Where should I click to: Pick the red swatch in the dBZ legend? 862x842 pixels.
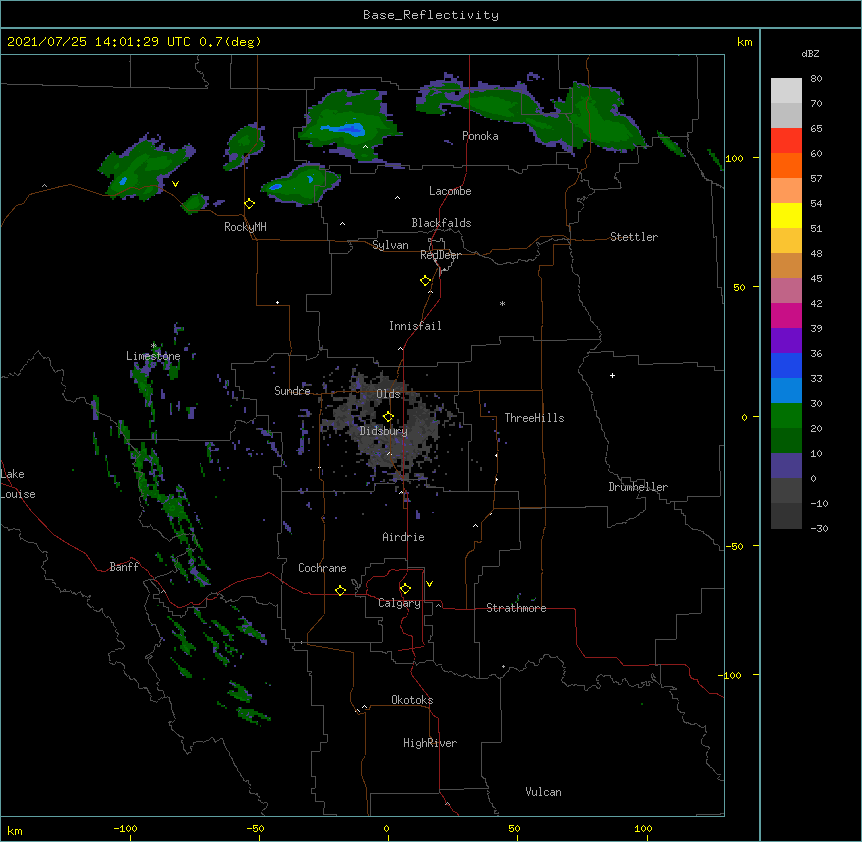[x=786, y=141]
